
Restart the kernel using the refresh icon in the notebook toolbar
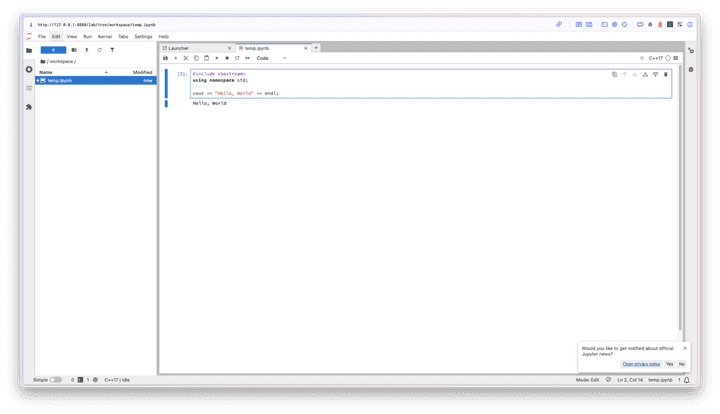[237, 58]
